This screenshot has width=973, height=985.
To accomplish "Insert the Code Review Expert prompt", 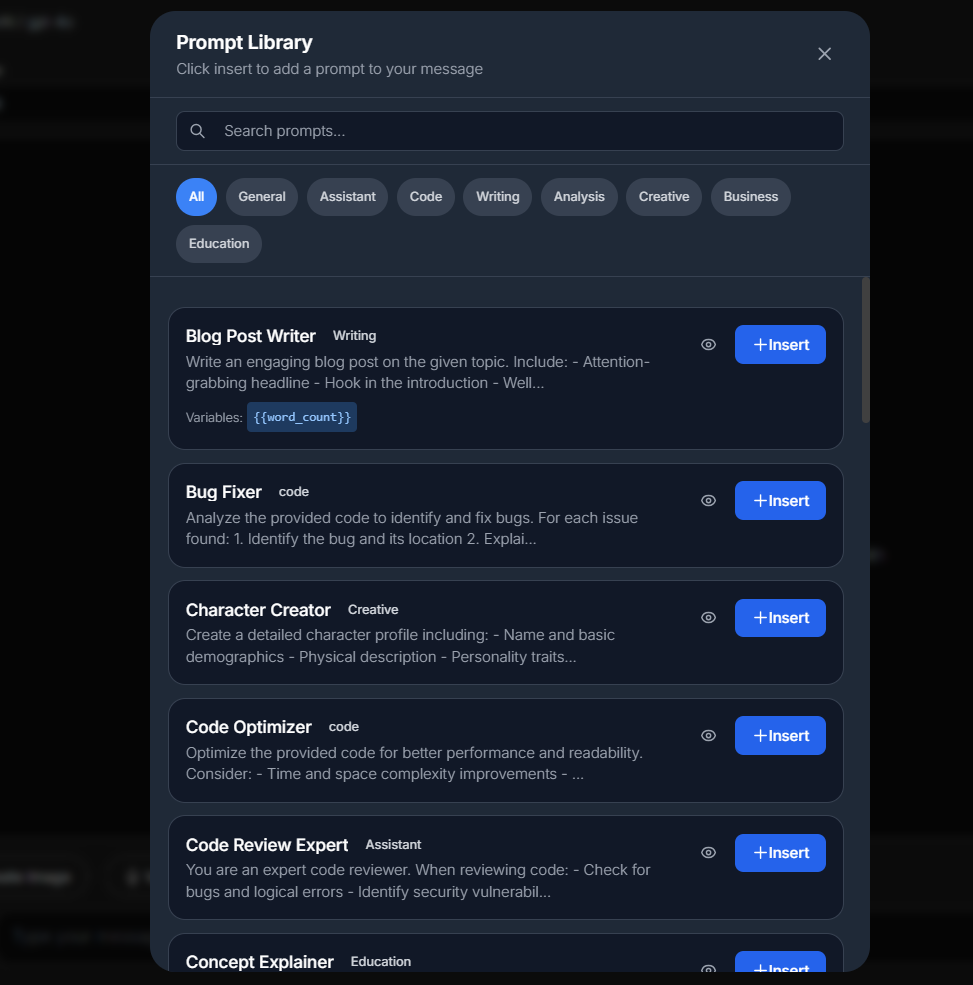I will [780, 852].
